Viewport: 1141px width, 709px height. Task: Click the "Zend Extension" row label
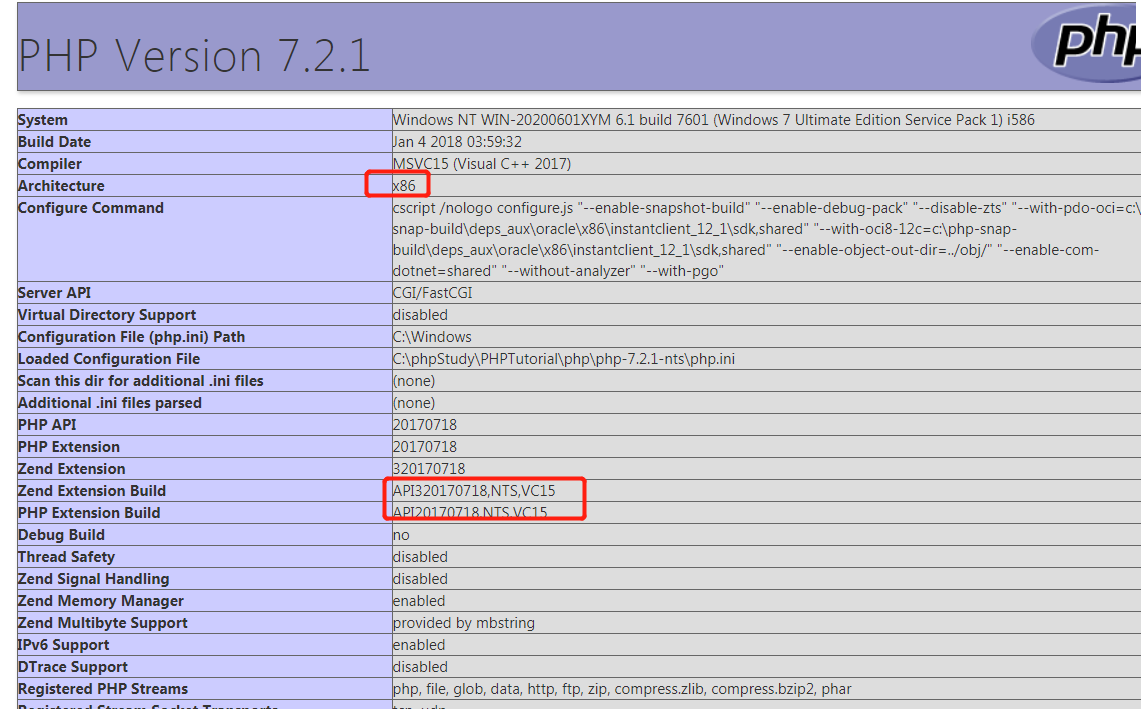click(71, 469)
